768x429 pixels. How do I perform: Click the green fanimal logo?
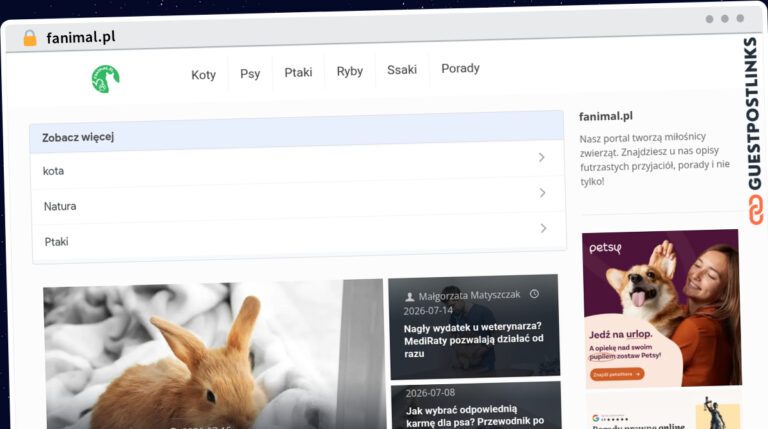105,79
